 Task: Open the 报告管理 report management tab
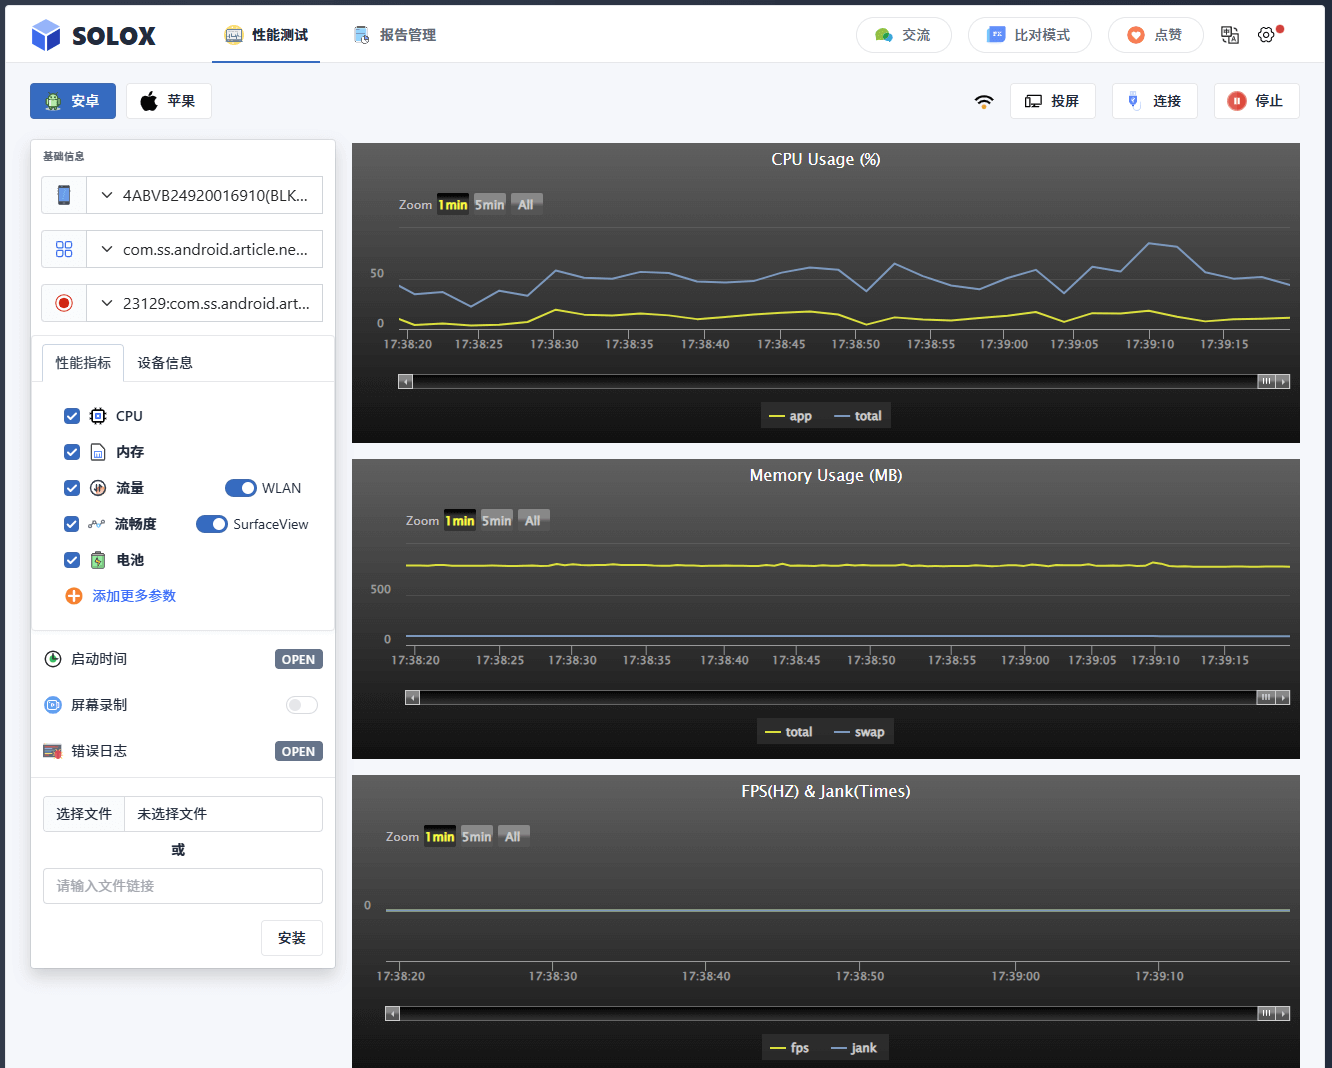(x=394, y=35)
